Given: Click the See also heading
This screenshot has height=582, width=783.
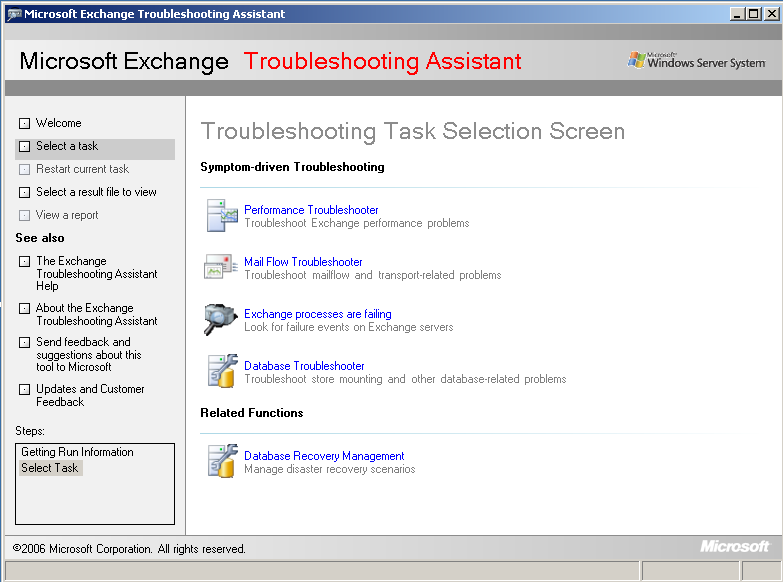Looking at the screenshot, I should 40,238.
